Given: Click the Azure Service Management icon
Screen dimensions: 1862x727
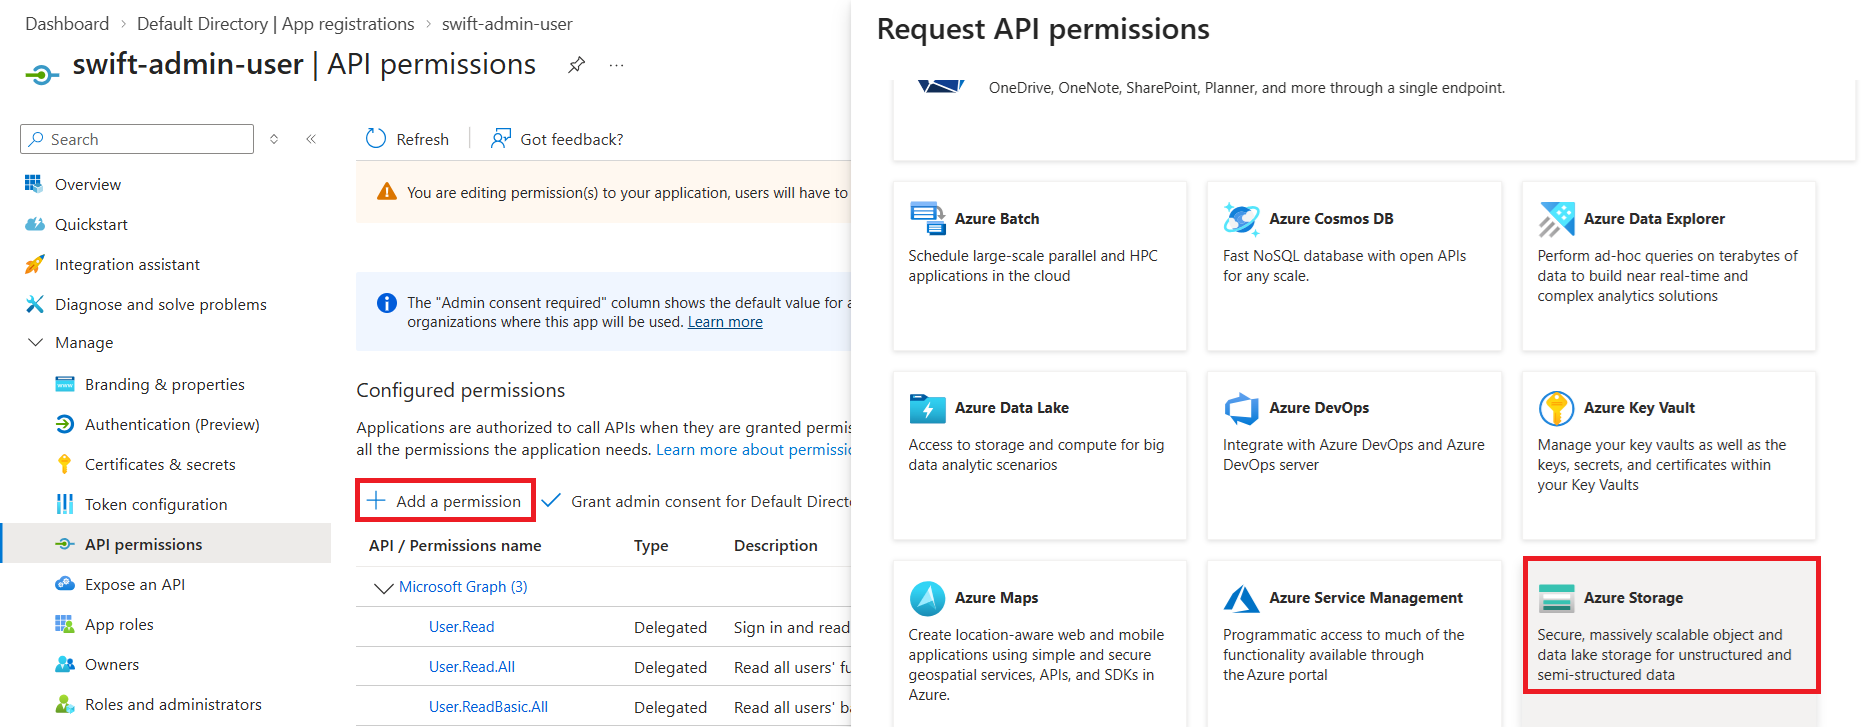Looking at the screenshot, I should 1242,598.
